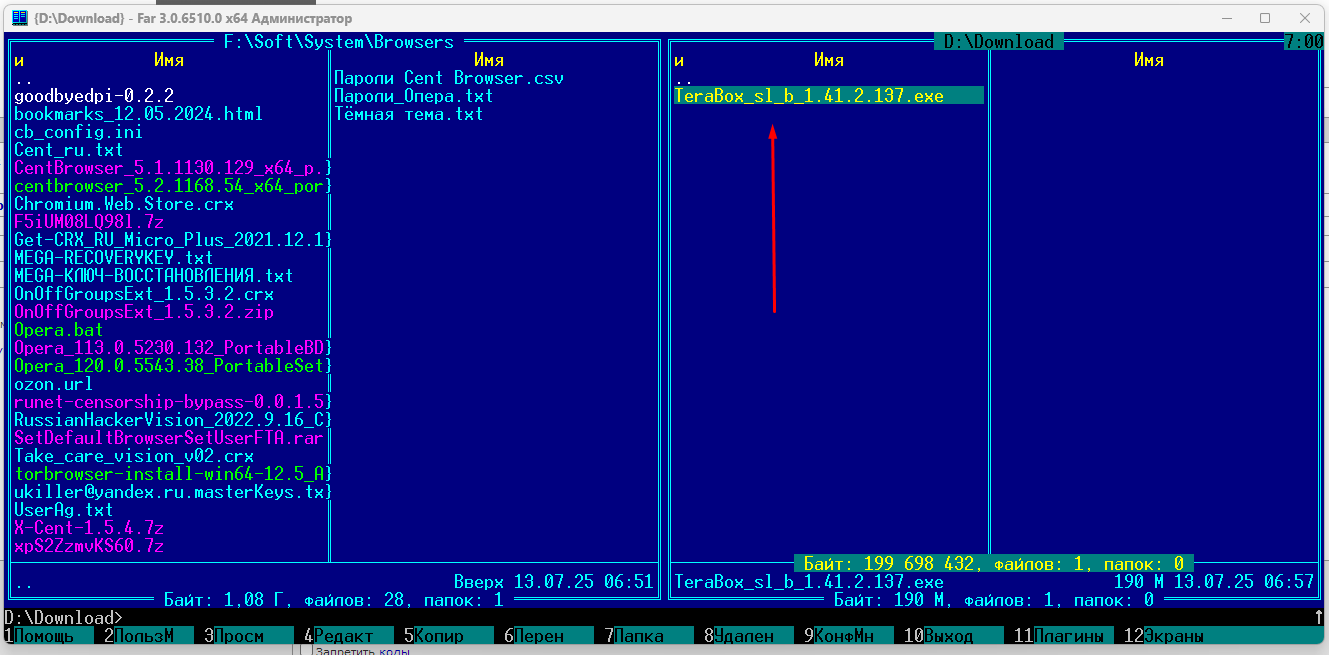Select Opera_120.0.5543.38_PortableSet file
This screenshot has height=655, width=1329.
(171, 366)
